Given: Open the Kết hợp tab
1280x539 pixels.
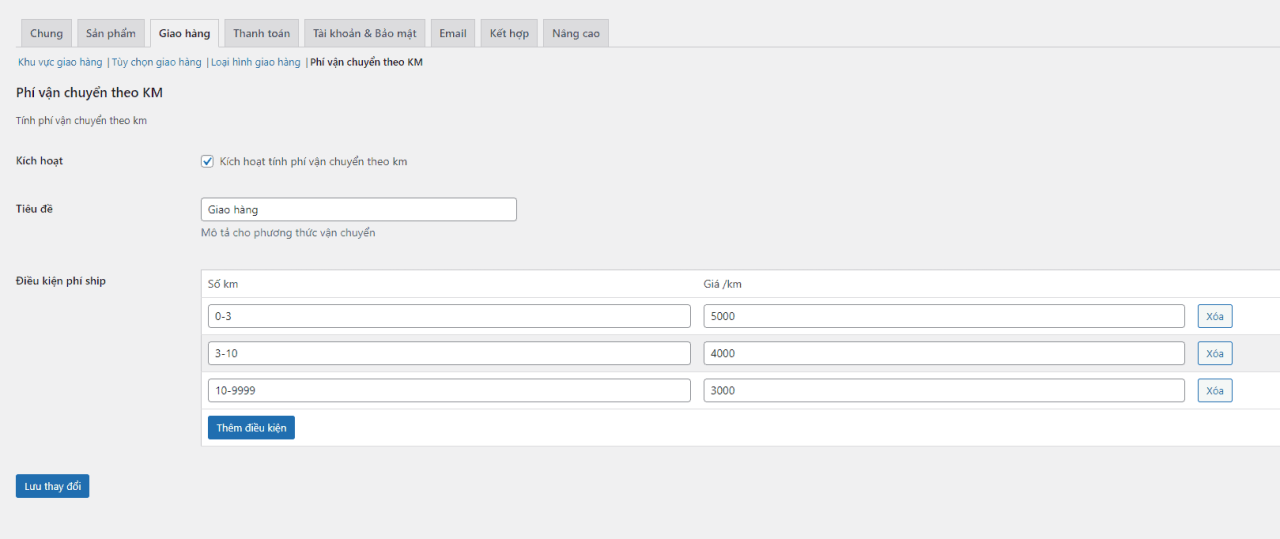Looking at the screenshot, I should (509, 33).
